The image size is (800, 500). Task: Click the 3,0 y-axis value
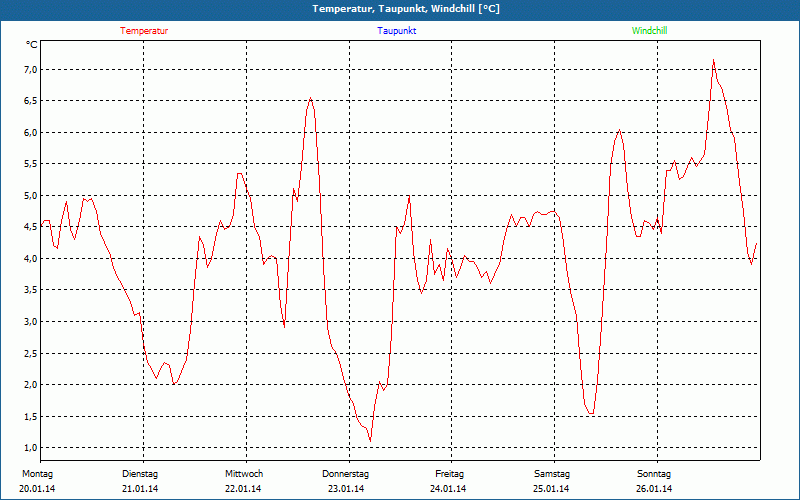tap(31, 321)
